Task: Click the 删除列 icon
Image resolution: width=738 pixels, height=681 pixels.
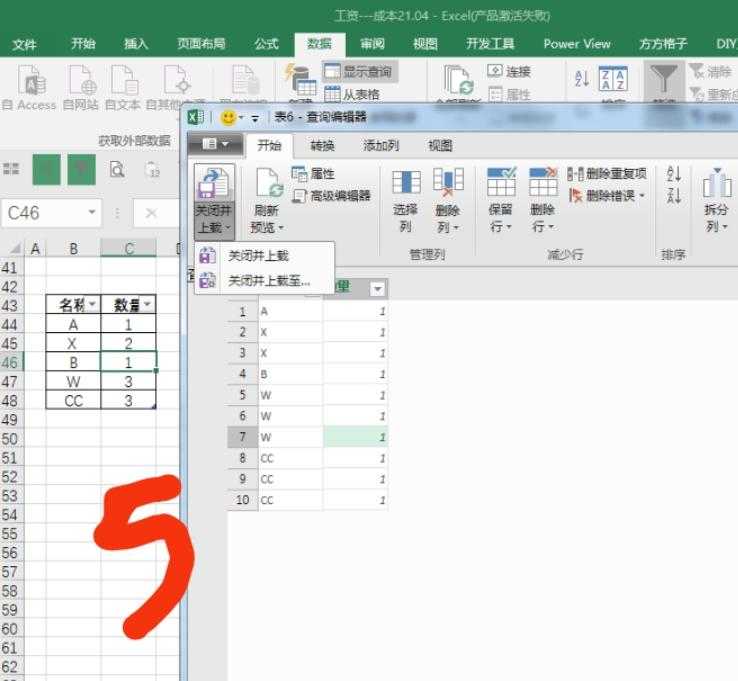Action: [448, 183]
